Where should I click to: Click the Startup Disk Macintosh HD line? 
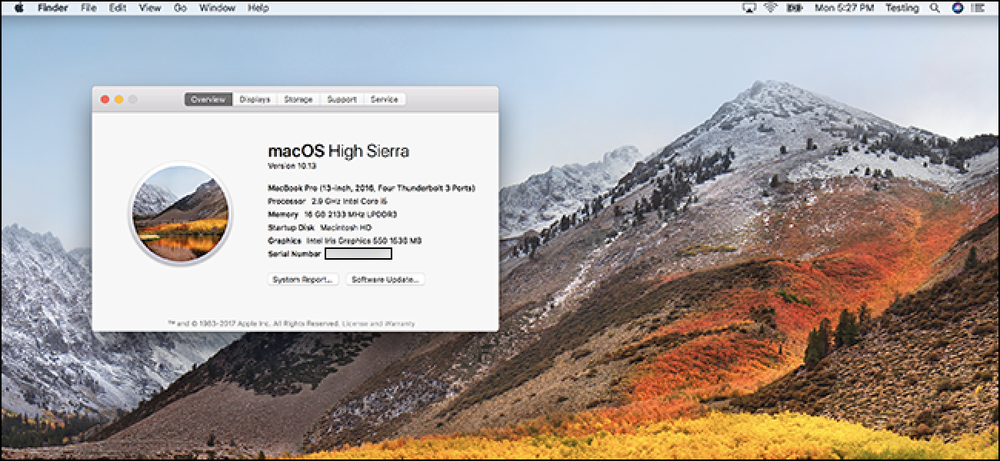point(320,227)
